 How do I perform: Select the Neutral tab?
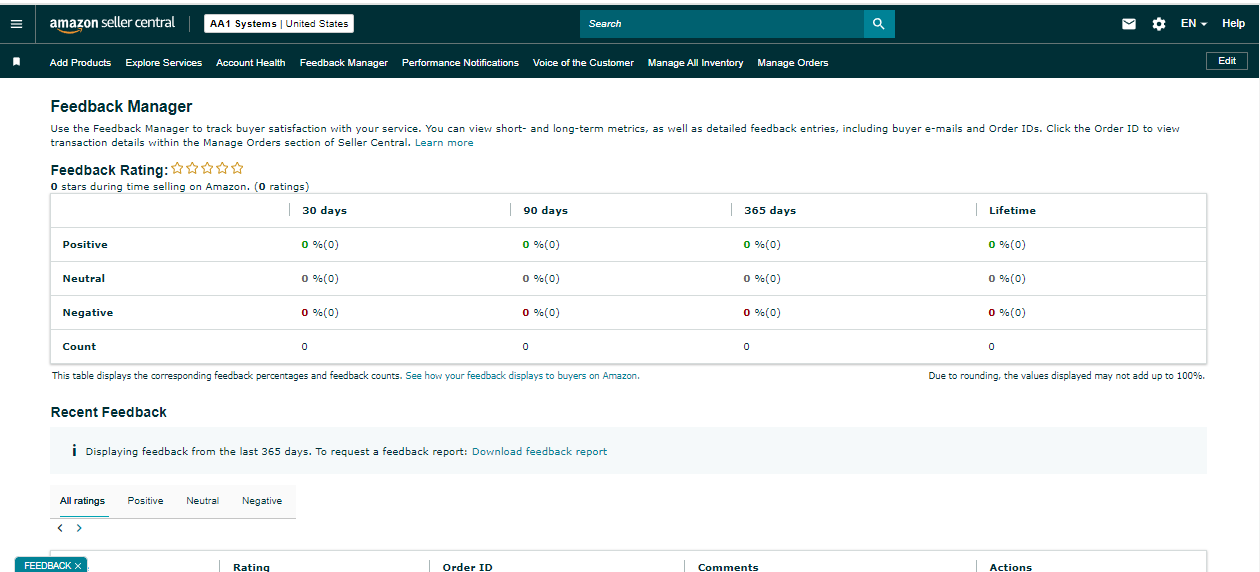[x=202, y=501]
